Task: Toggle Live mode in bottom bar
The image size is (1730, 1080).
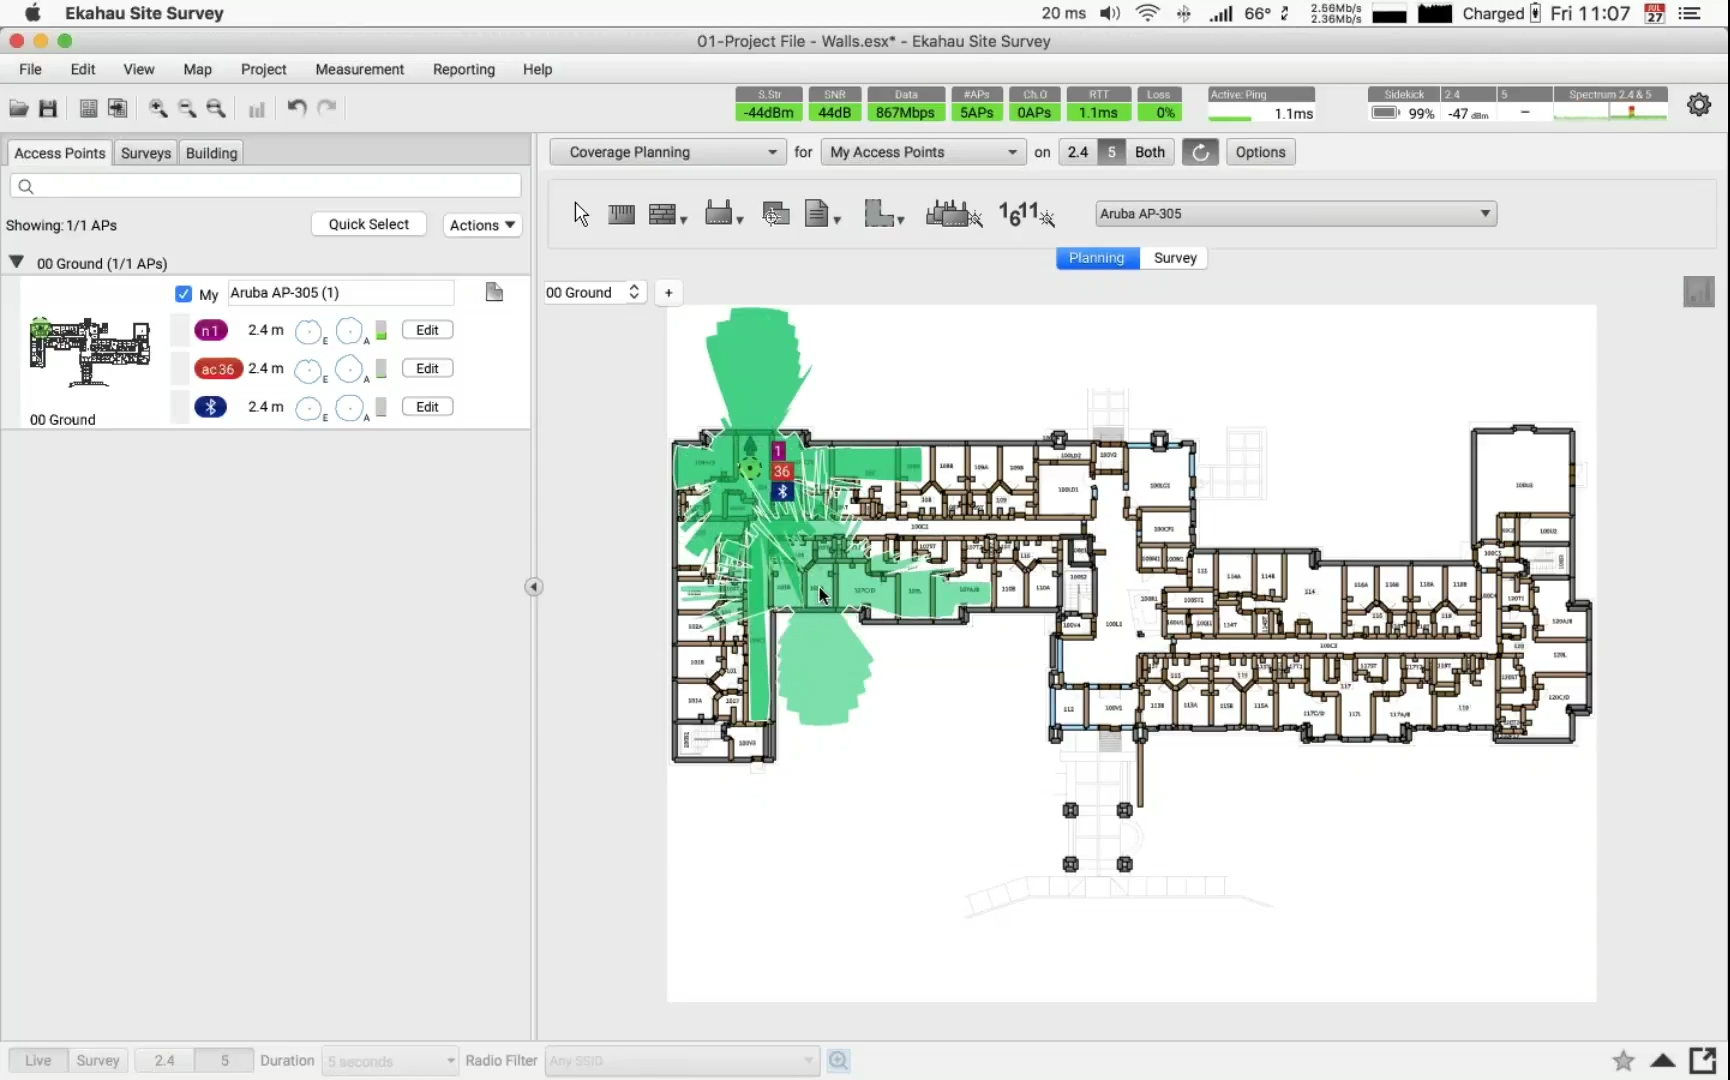Action: (x=38, y=1060)
